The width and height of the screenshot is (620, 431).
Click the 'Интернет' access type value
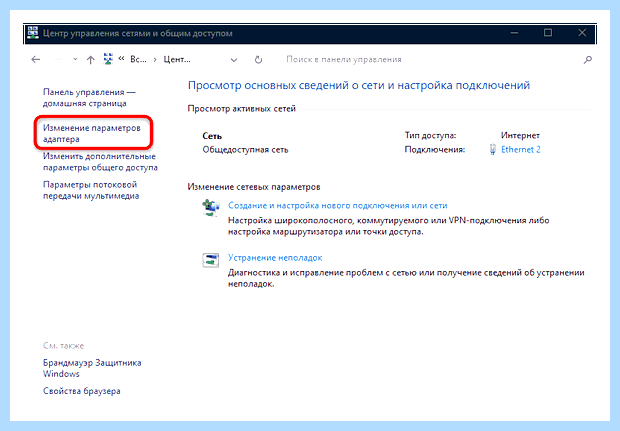520,136
